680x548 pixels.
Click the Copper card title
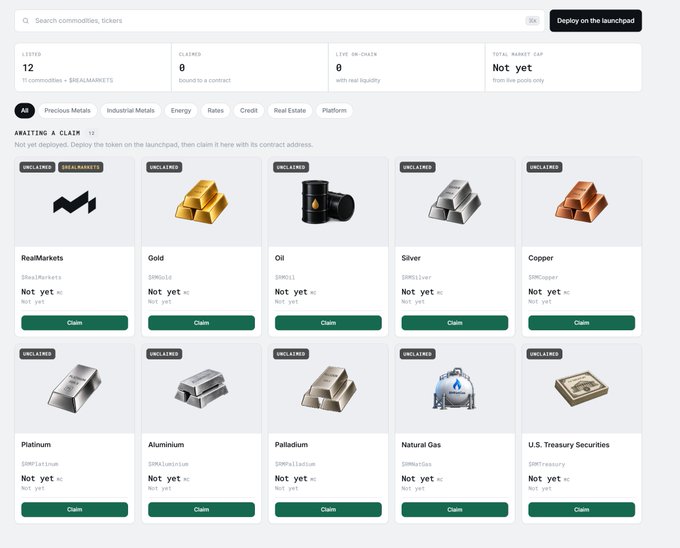(540, 258)
